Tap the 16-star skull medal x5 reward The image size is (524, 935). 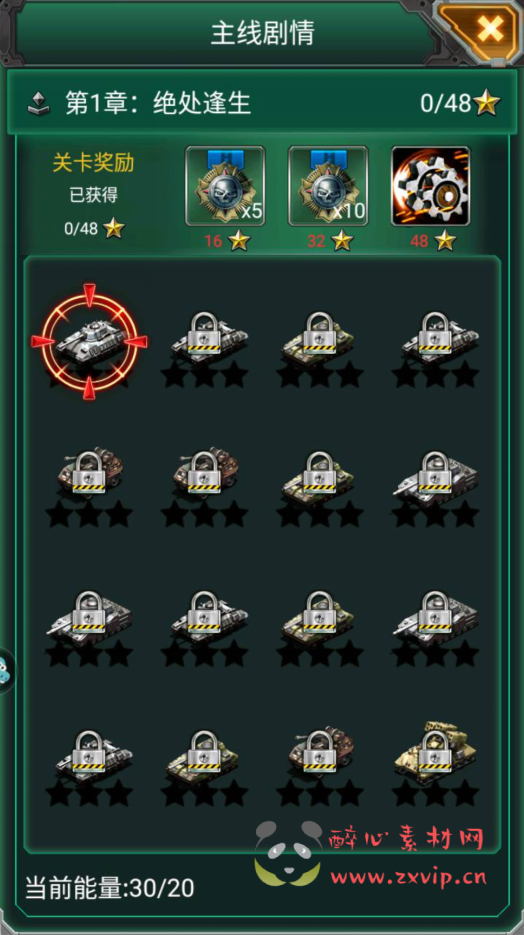point(225,186)
